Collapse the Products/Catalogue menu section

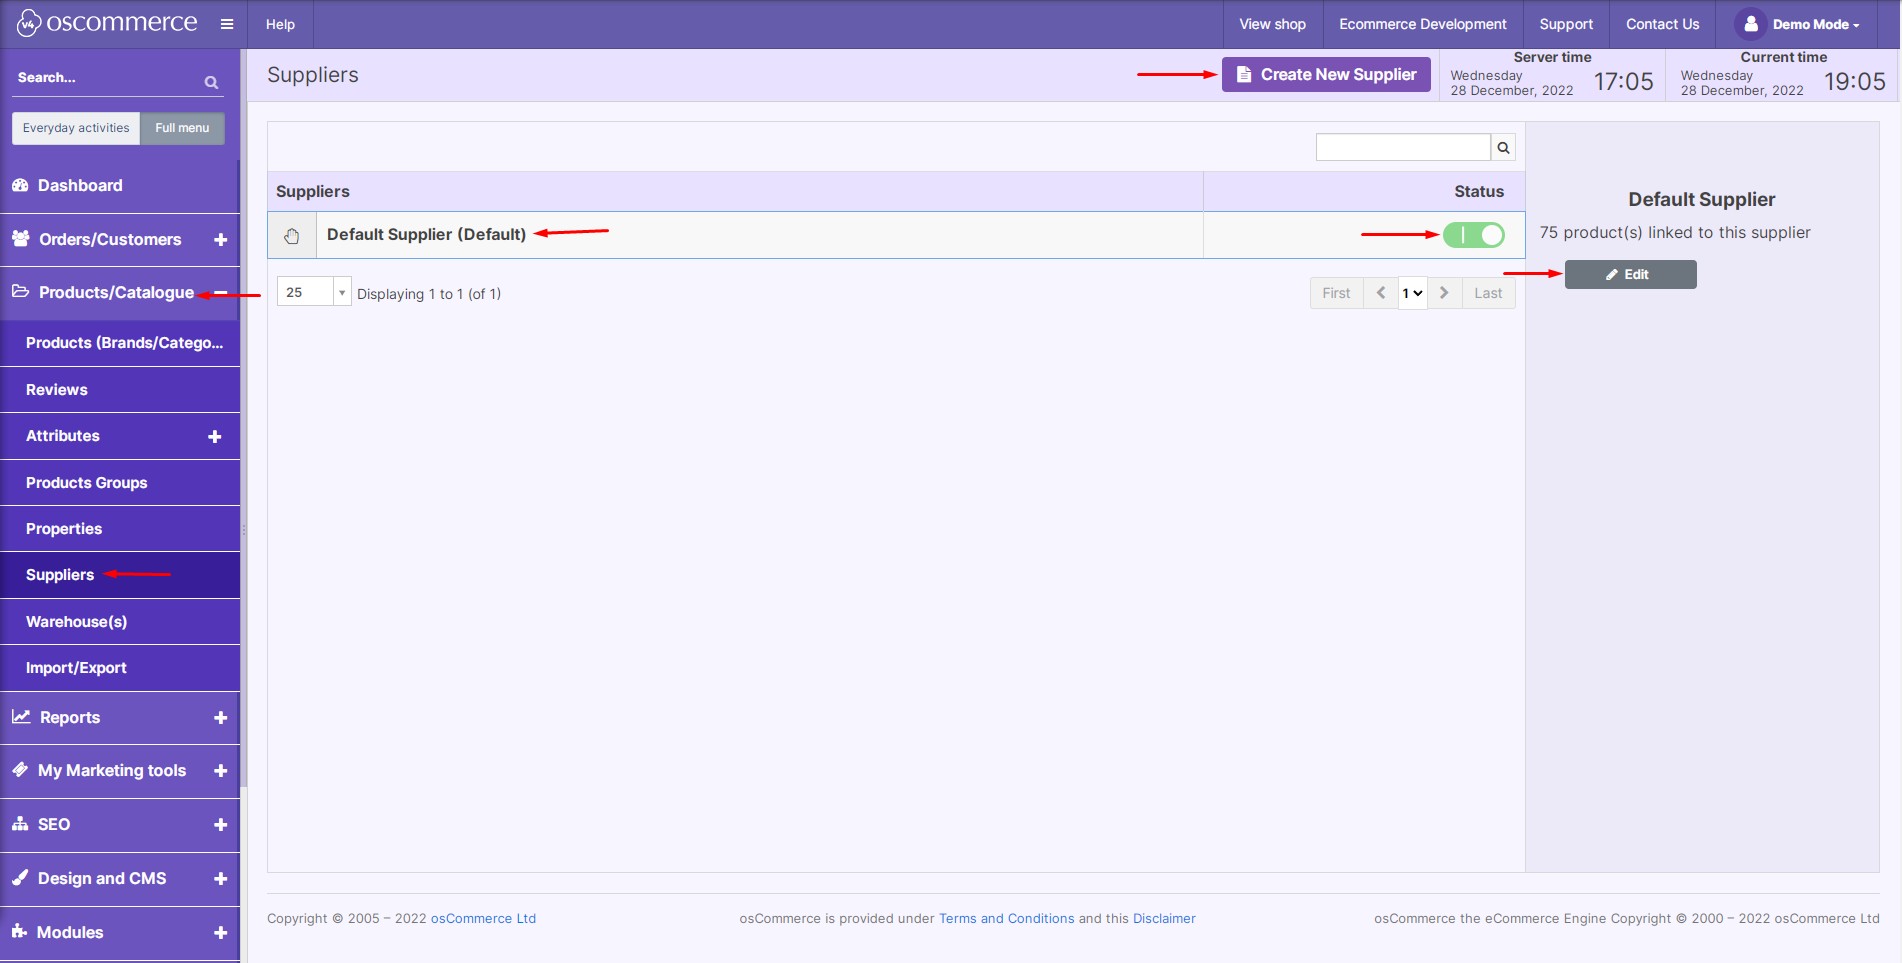[x=221, y=293]
